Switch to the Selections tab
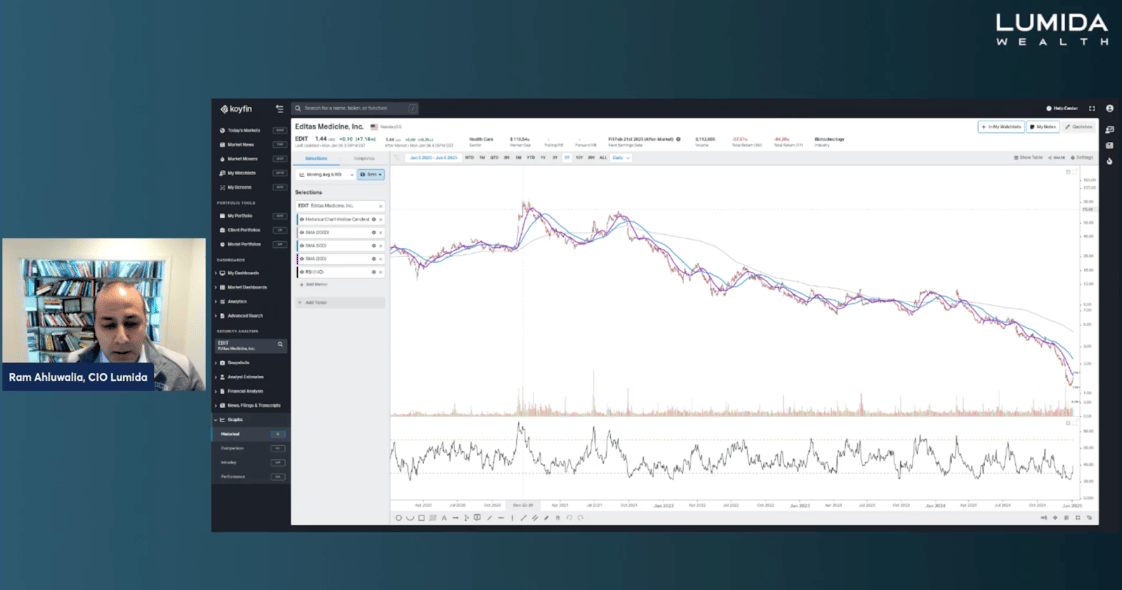Image resolution: width=1122 pixels, height=590 pixels. [x=316, y=158]
